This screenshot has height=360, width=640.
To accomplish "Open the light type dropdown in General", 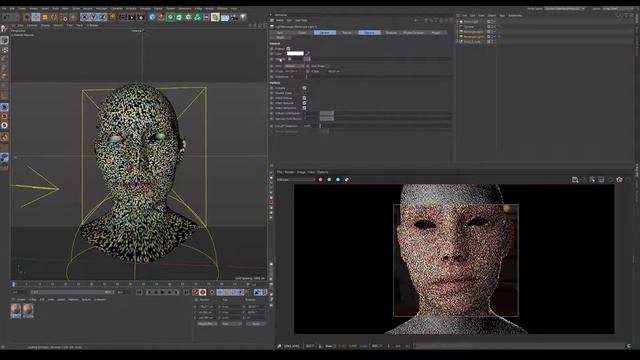I will coord(294,66).
